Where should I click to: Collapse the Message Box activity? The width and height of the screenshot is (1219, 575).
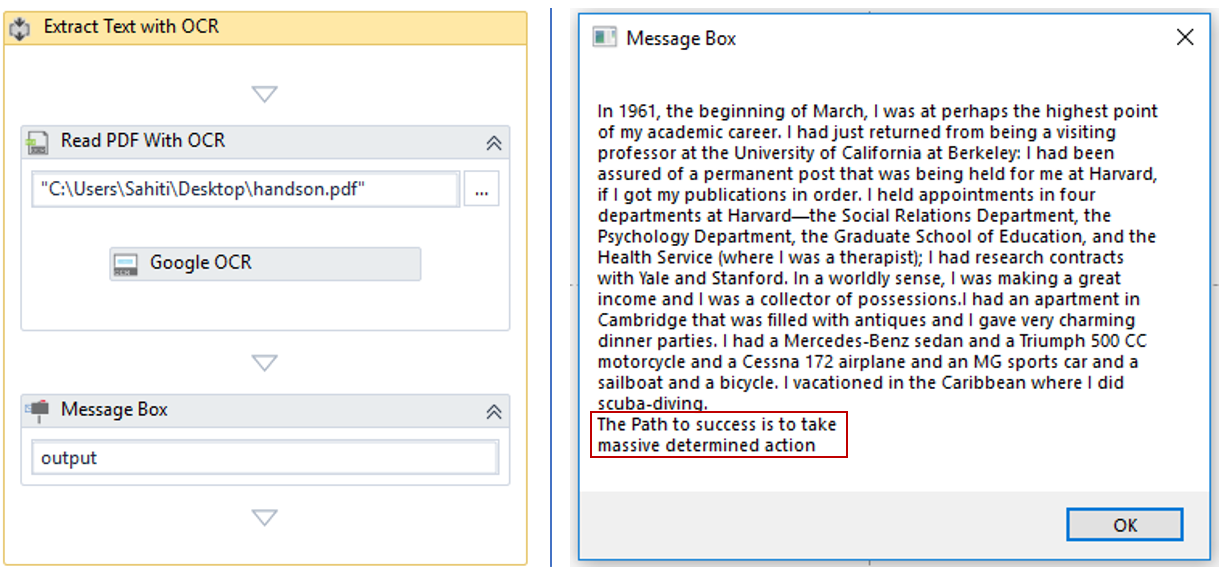click(493, 411)
